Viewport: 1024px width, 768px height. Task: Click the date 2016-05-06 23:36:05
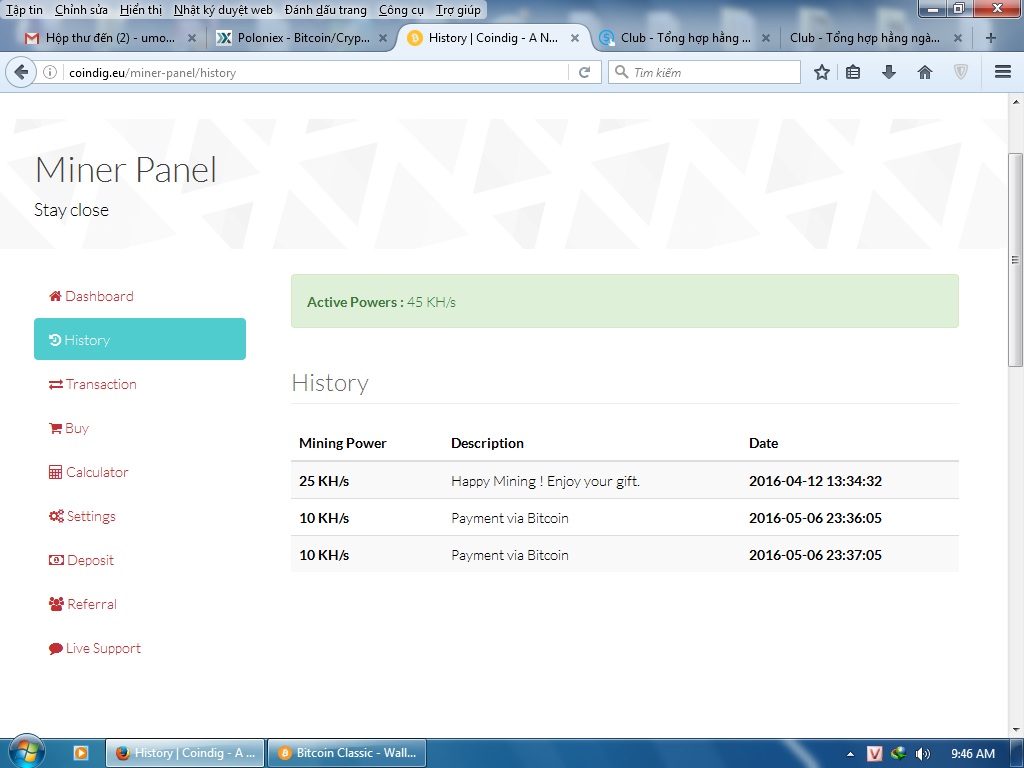815,519
